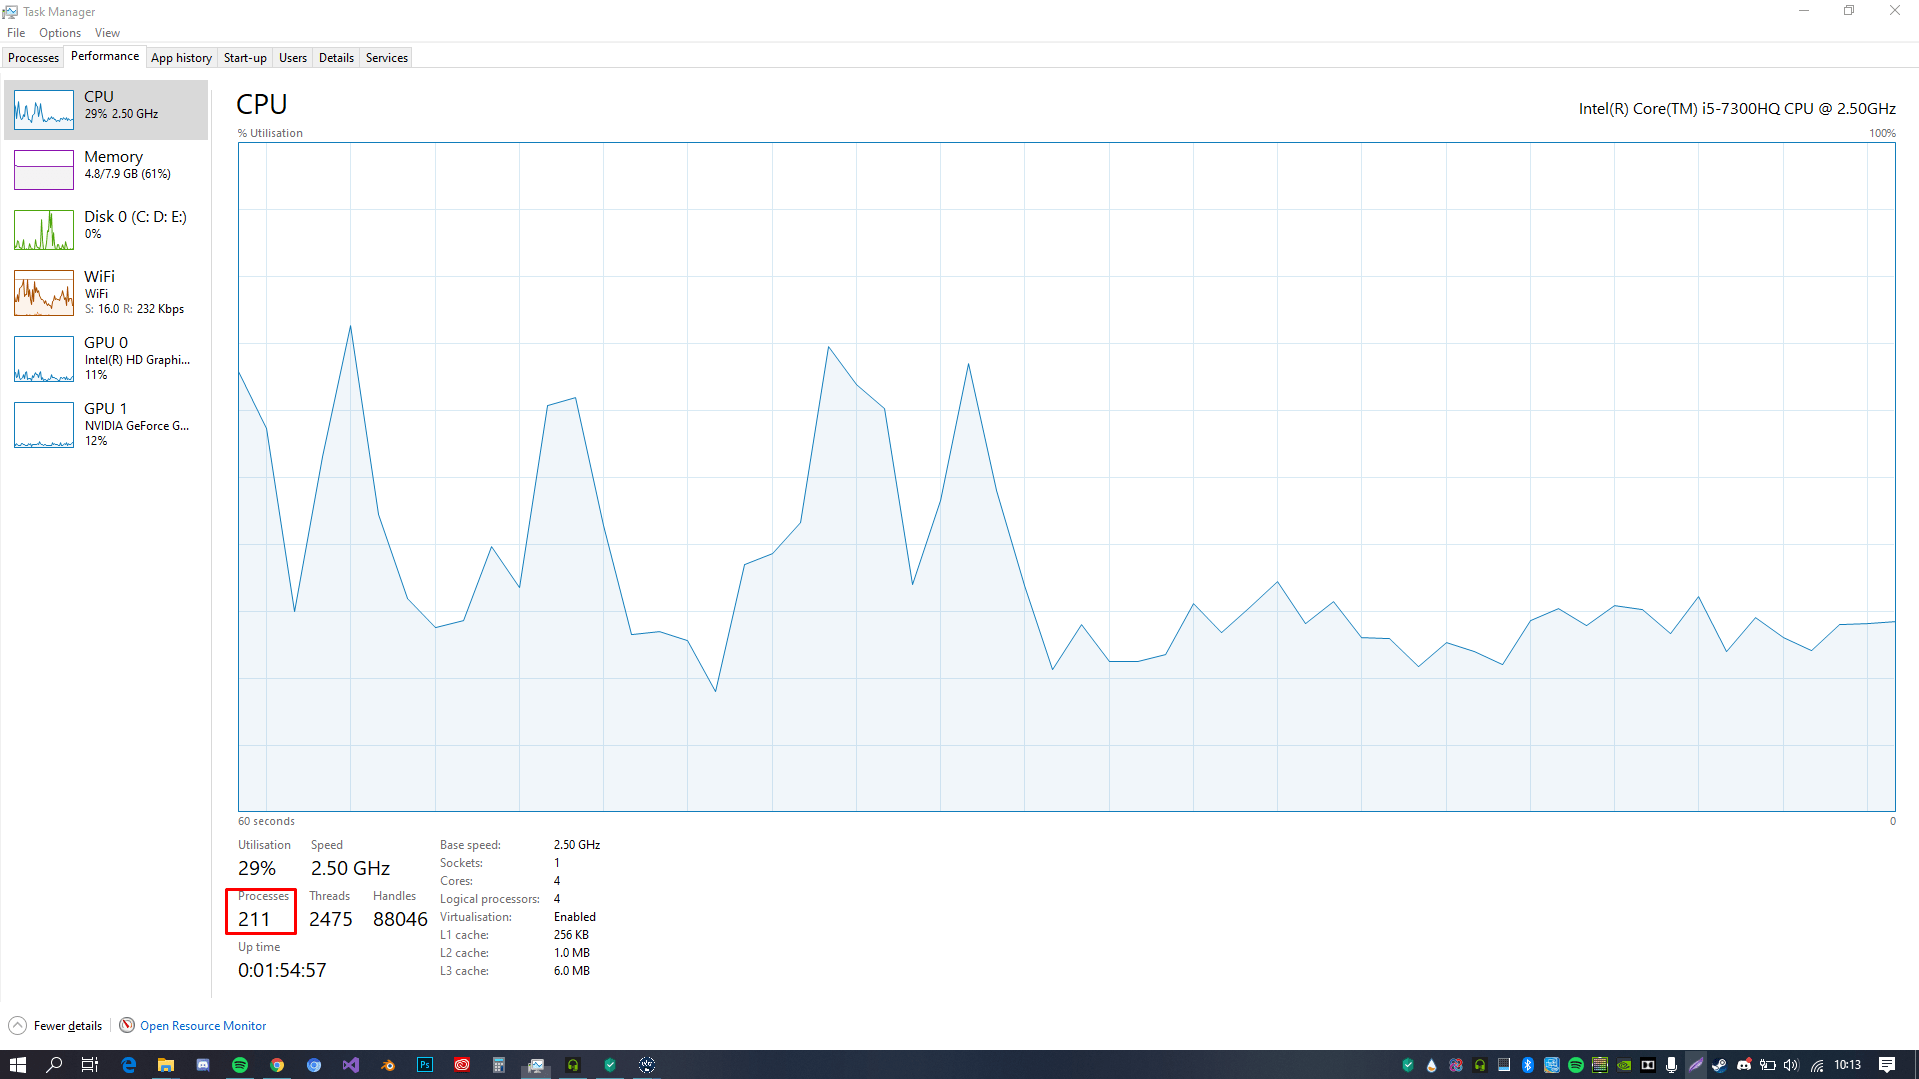Screen dimensions: 1919x1079
Task: Click the Bluetooth tray icon
Action: click(x=1528, y=1065)
